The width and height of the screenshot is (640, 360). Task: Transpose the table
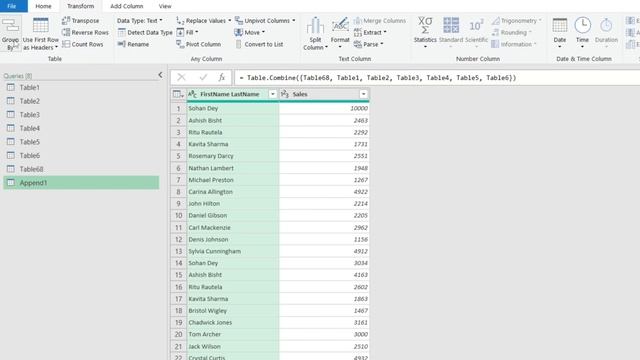point(81,20)
